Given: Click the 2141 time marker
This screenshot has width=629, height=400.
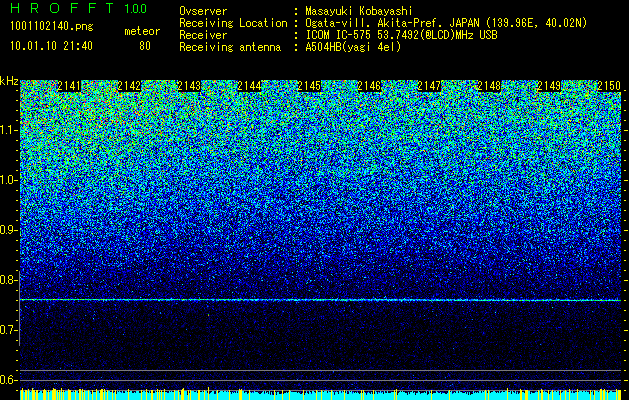Looking at the screenshot, I should tap(69, 86).
